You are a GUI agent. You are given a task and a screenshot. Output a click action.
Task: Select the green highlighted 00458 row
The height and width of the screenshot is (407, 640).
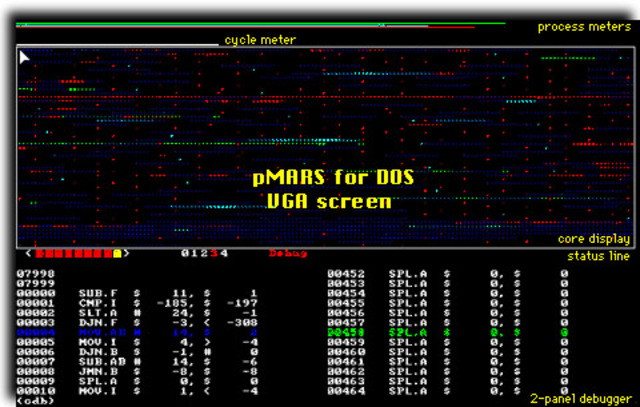pyautogui.click(x=448, y=333)
